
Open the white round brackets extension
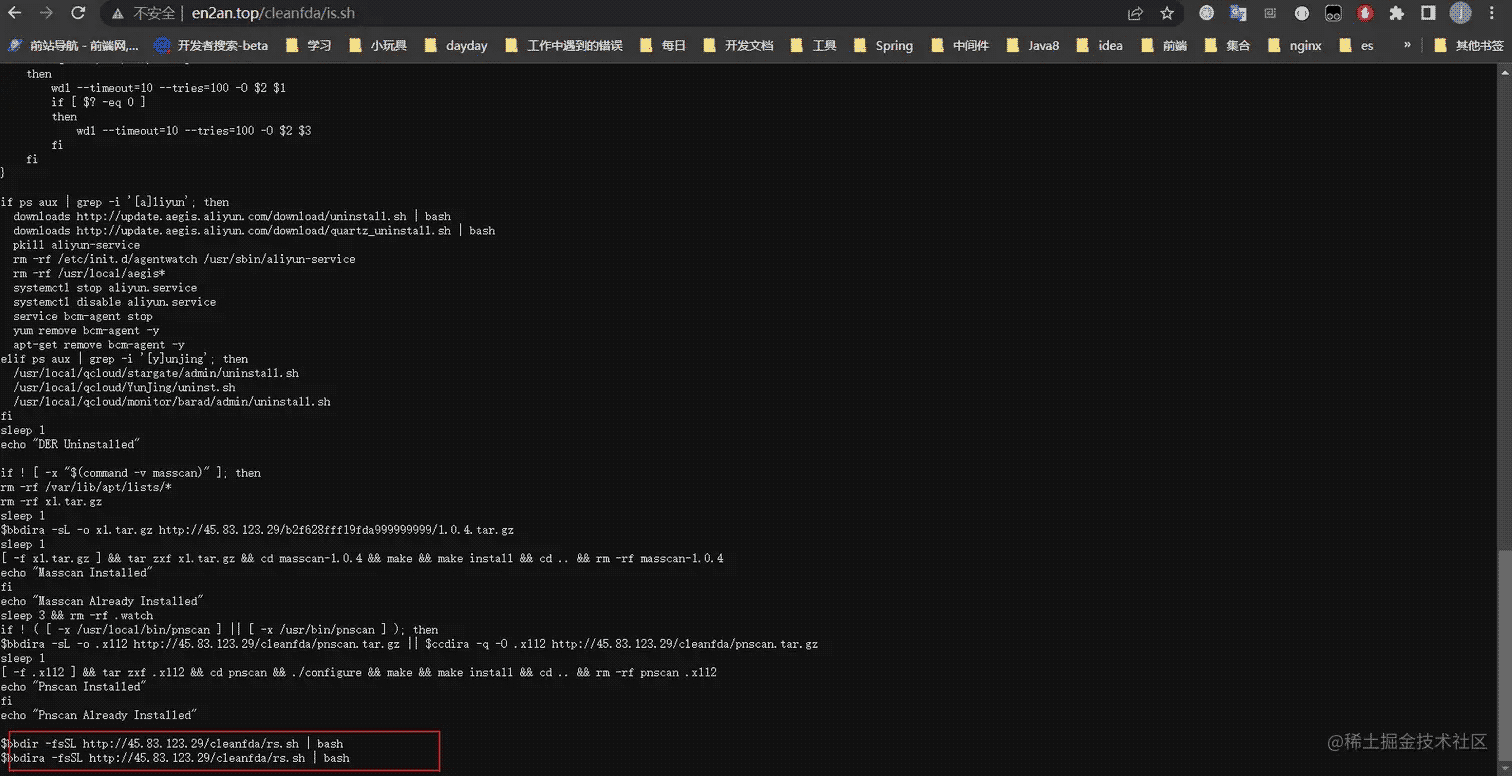tap(1301, 14)
